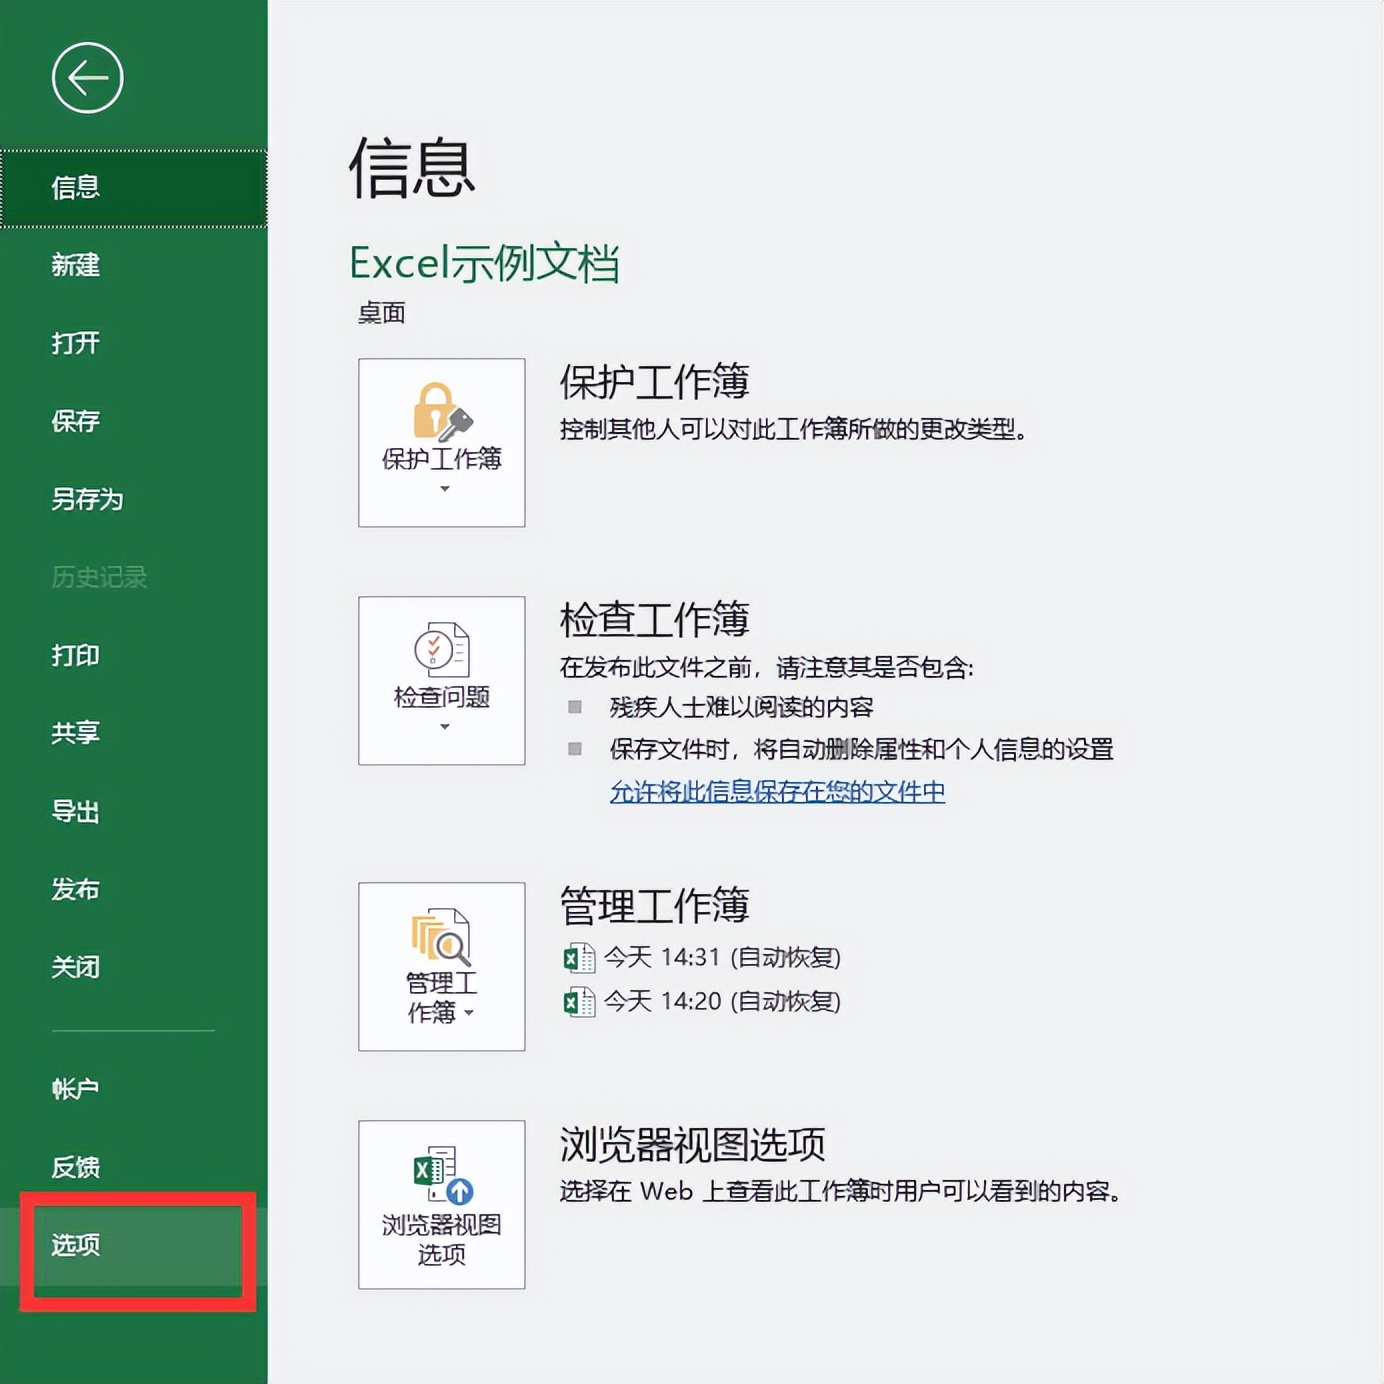Click the 允许将此信息保存在您的文件中 link
The height and width of the screenshot is (1384, 1384).
[x=777, y=792]
